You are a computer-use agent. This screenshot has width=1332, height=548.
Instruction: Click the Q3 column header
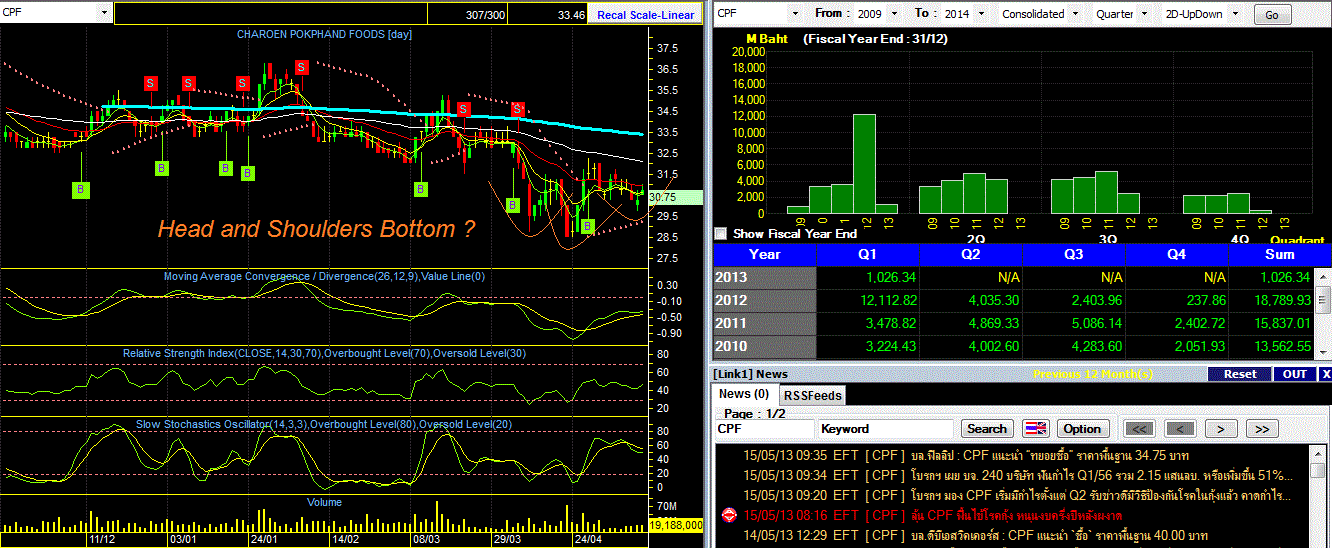[x=1075, y=254]
